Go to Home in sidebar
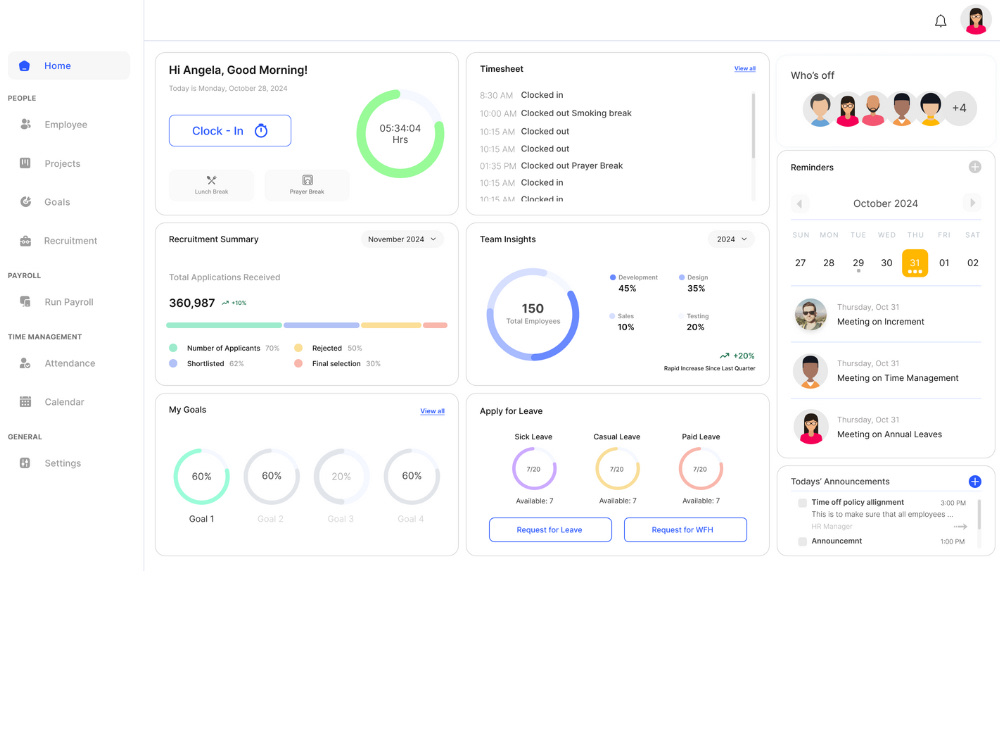The height and width of the screenshot is (750, 1000). (69, 66)
